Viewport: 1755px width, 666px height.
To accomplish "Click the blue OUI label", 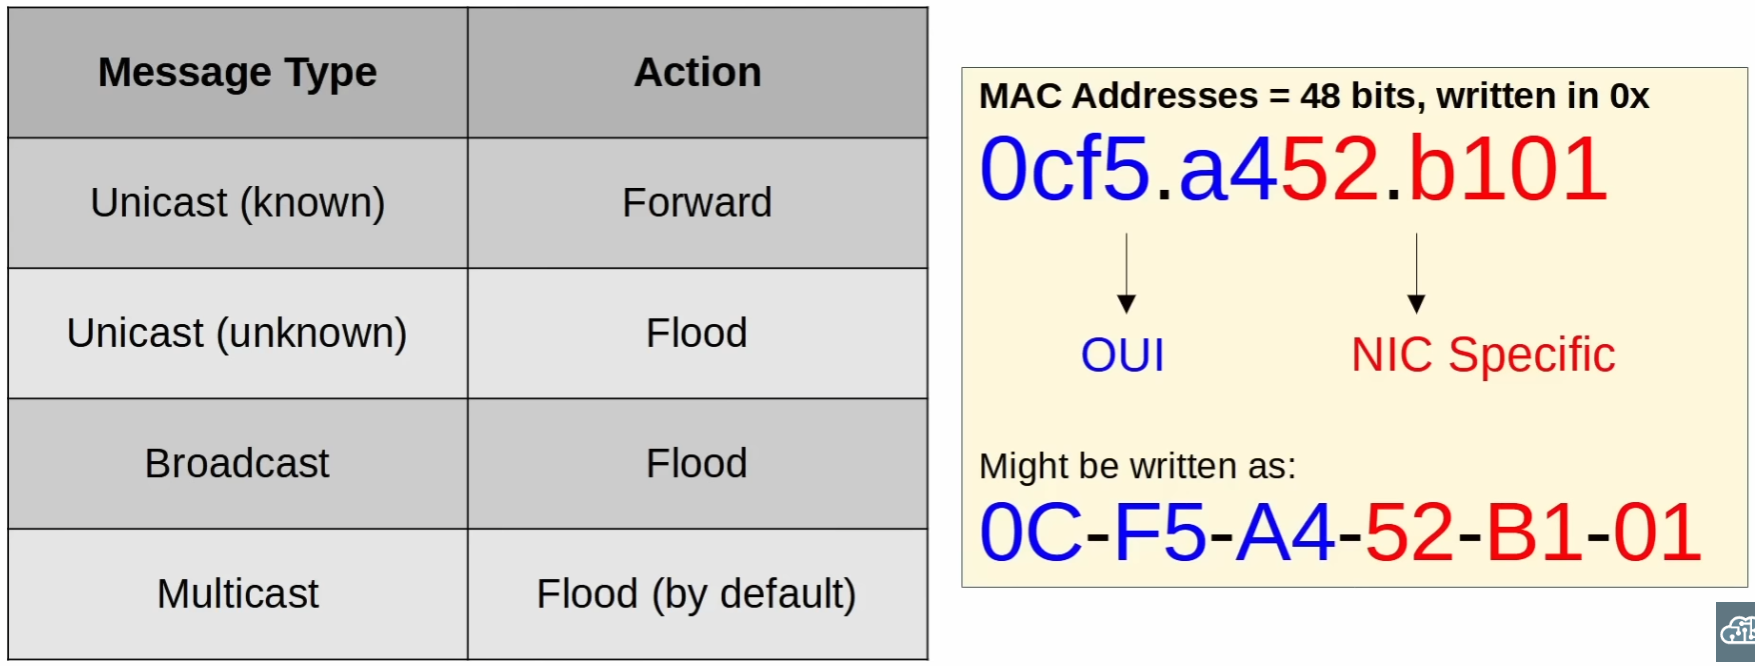I will point(1123,355).
